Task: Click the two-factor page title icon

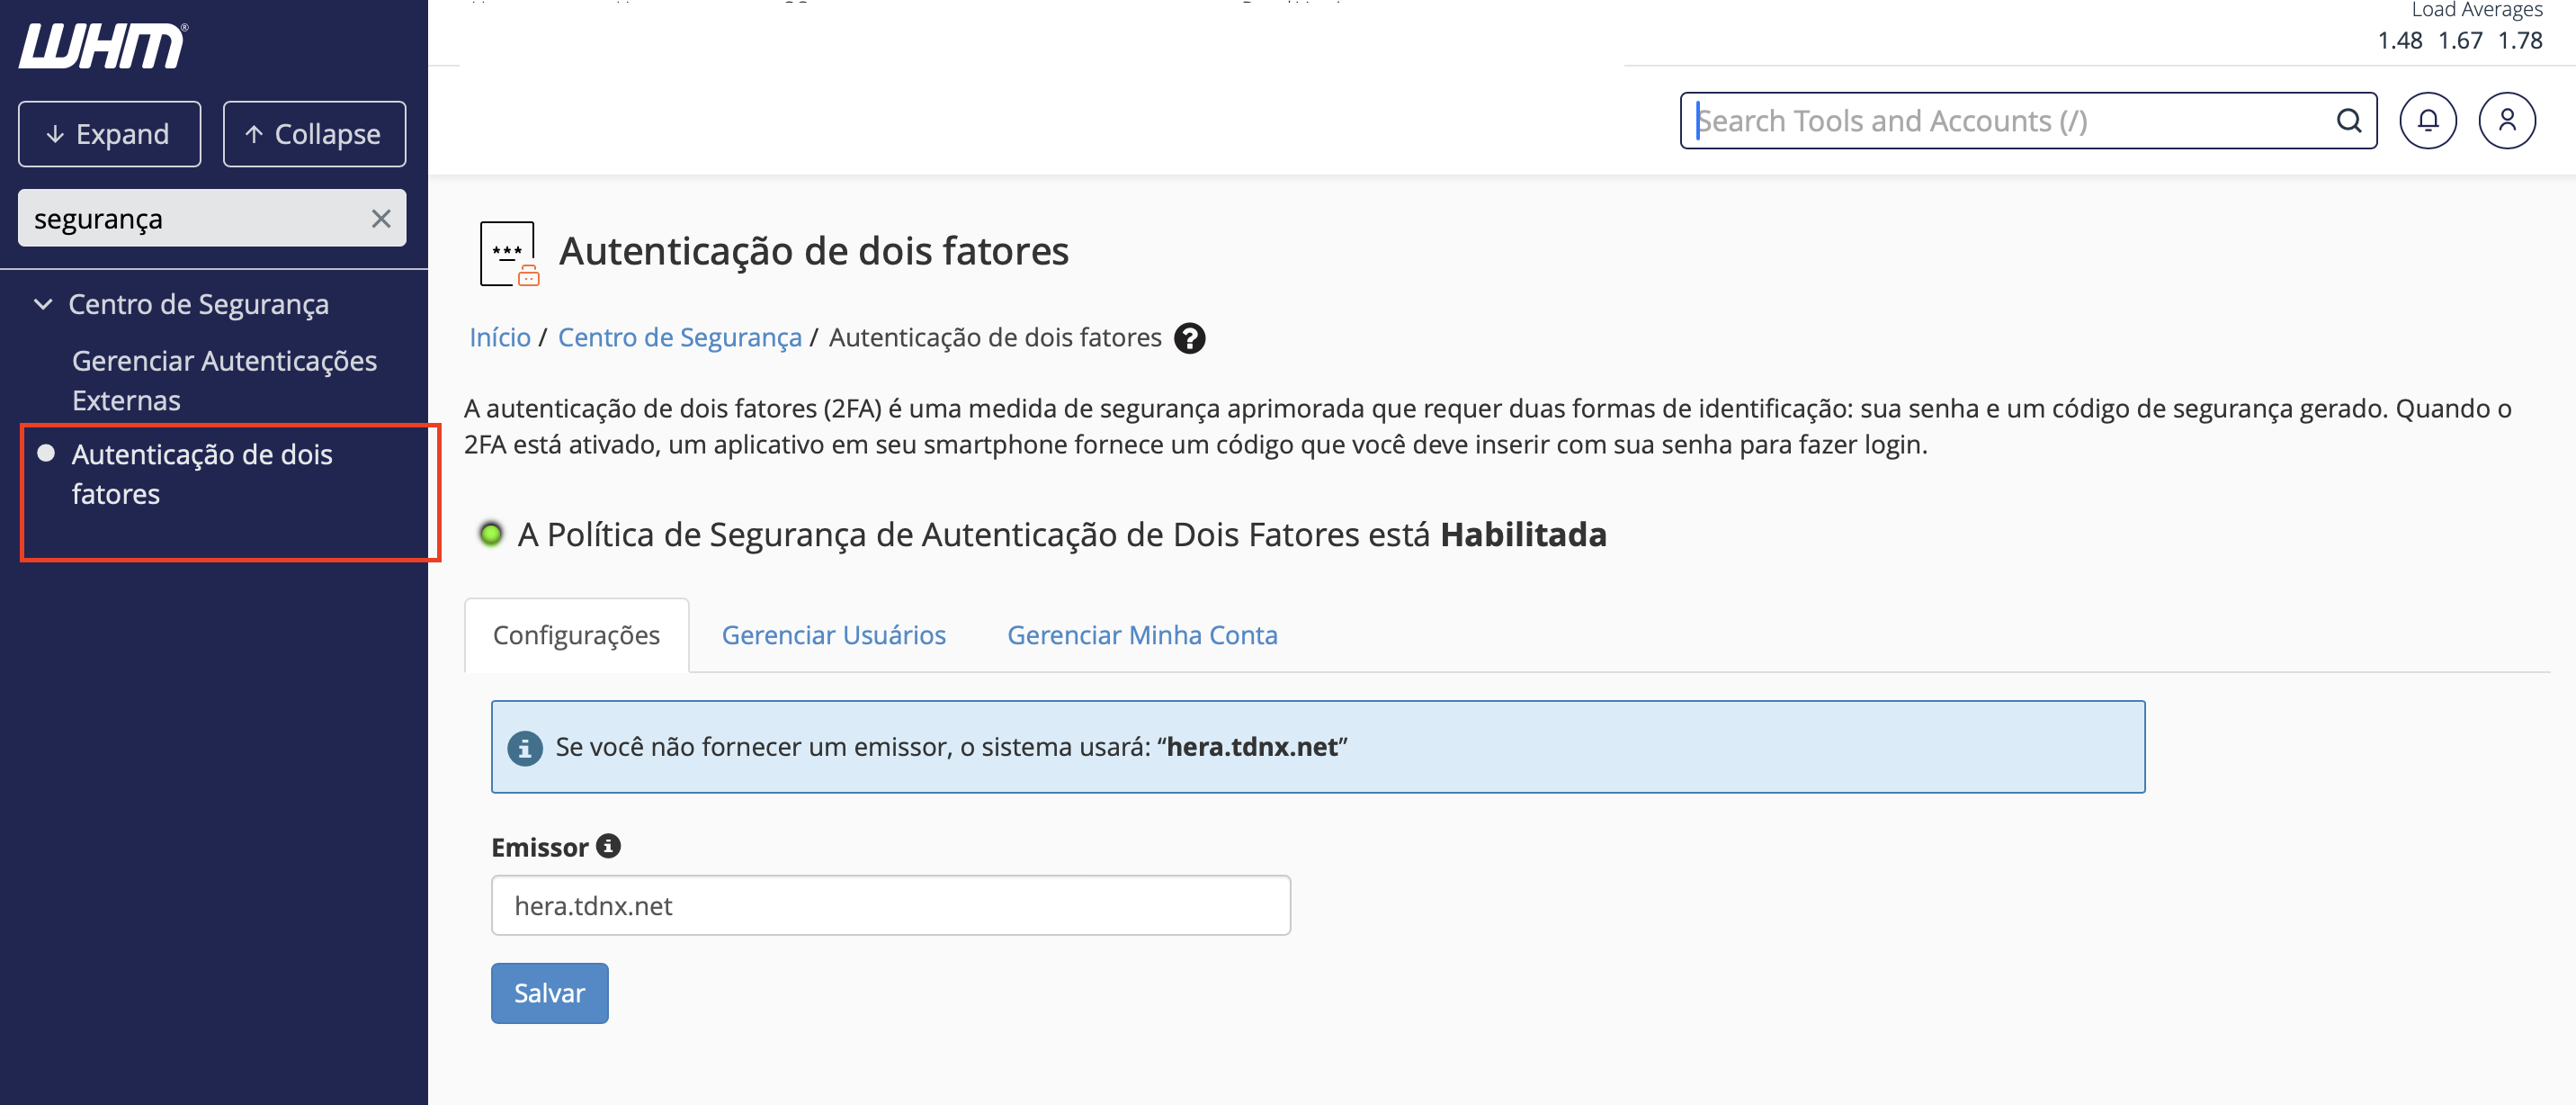Action: click(509, 253)
